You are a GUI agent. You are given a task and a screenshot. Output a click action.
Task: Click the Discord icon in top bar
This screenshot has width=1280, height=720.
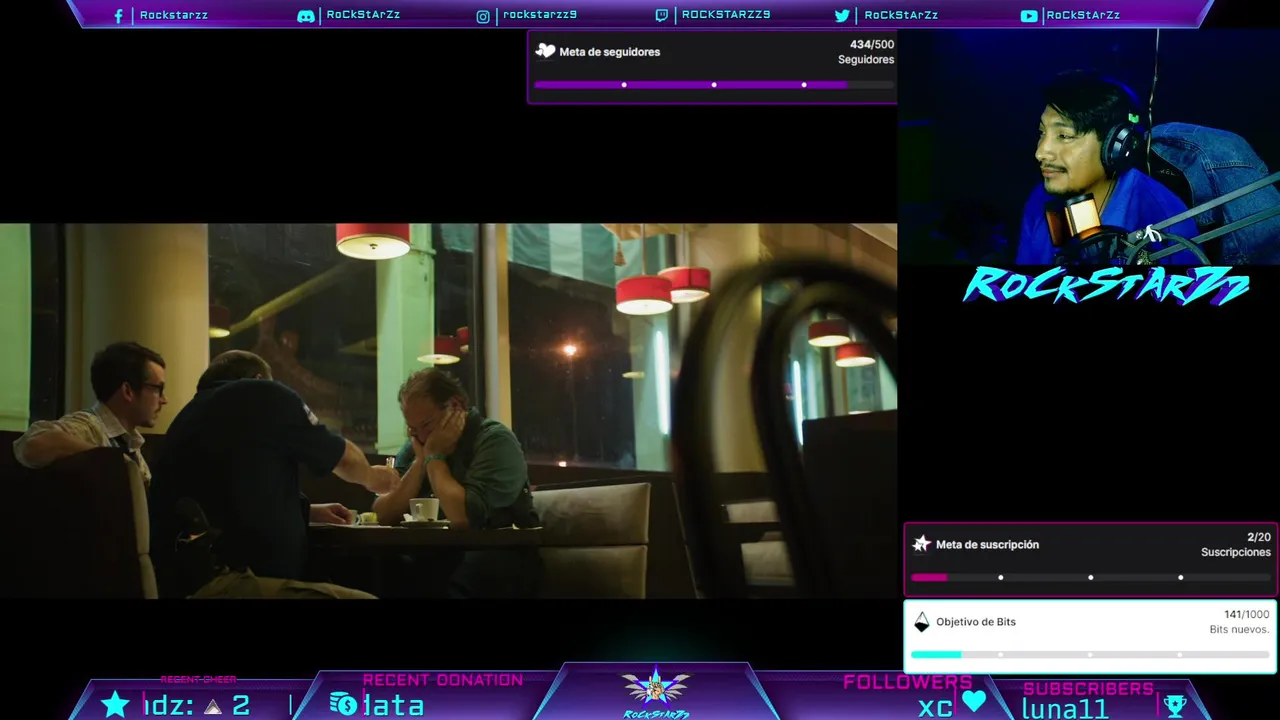306,16
